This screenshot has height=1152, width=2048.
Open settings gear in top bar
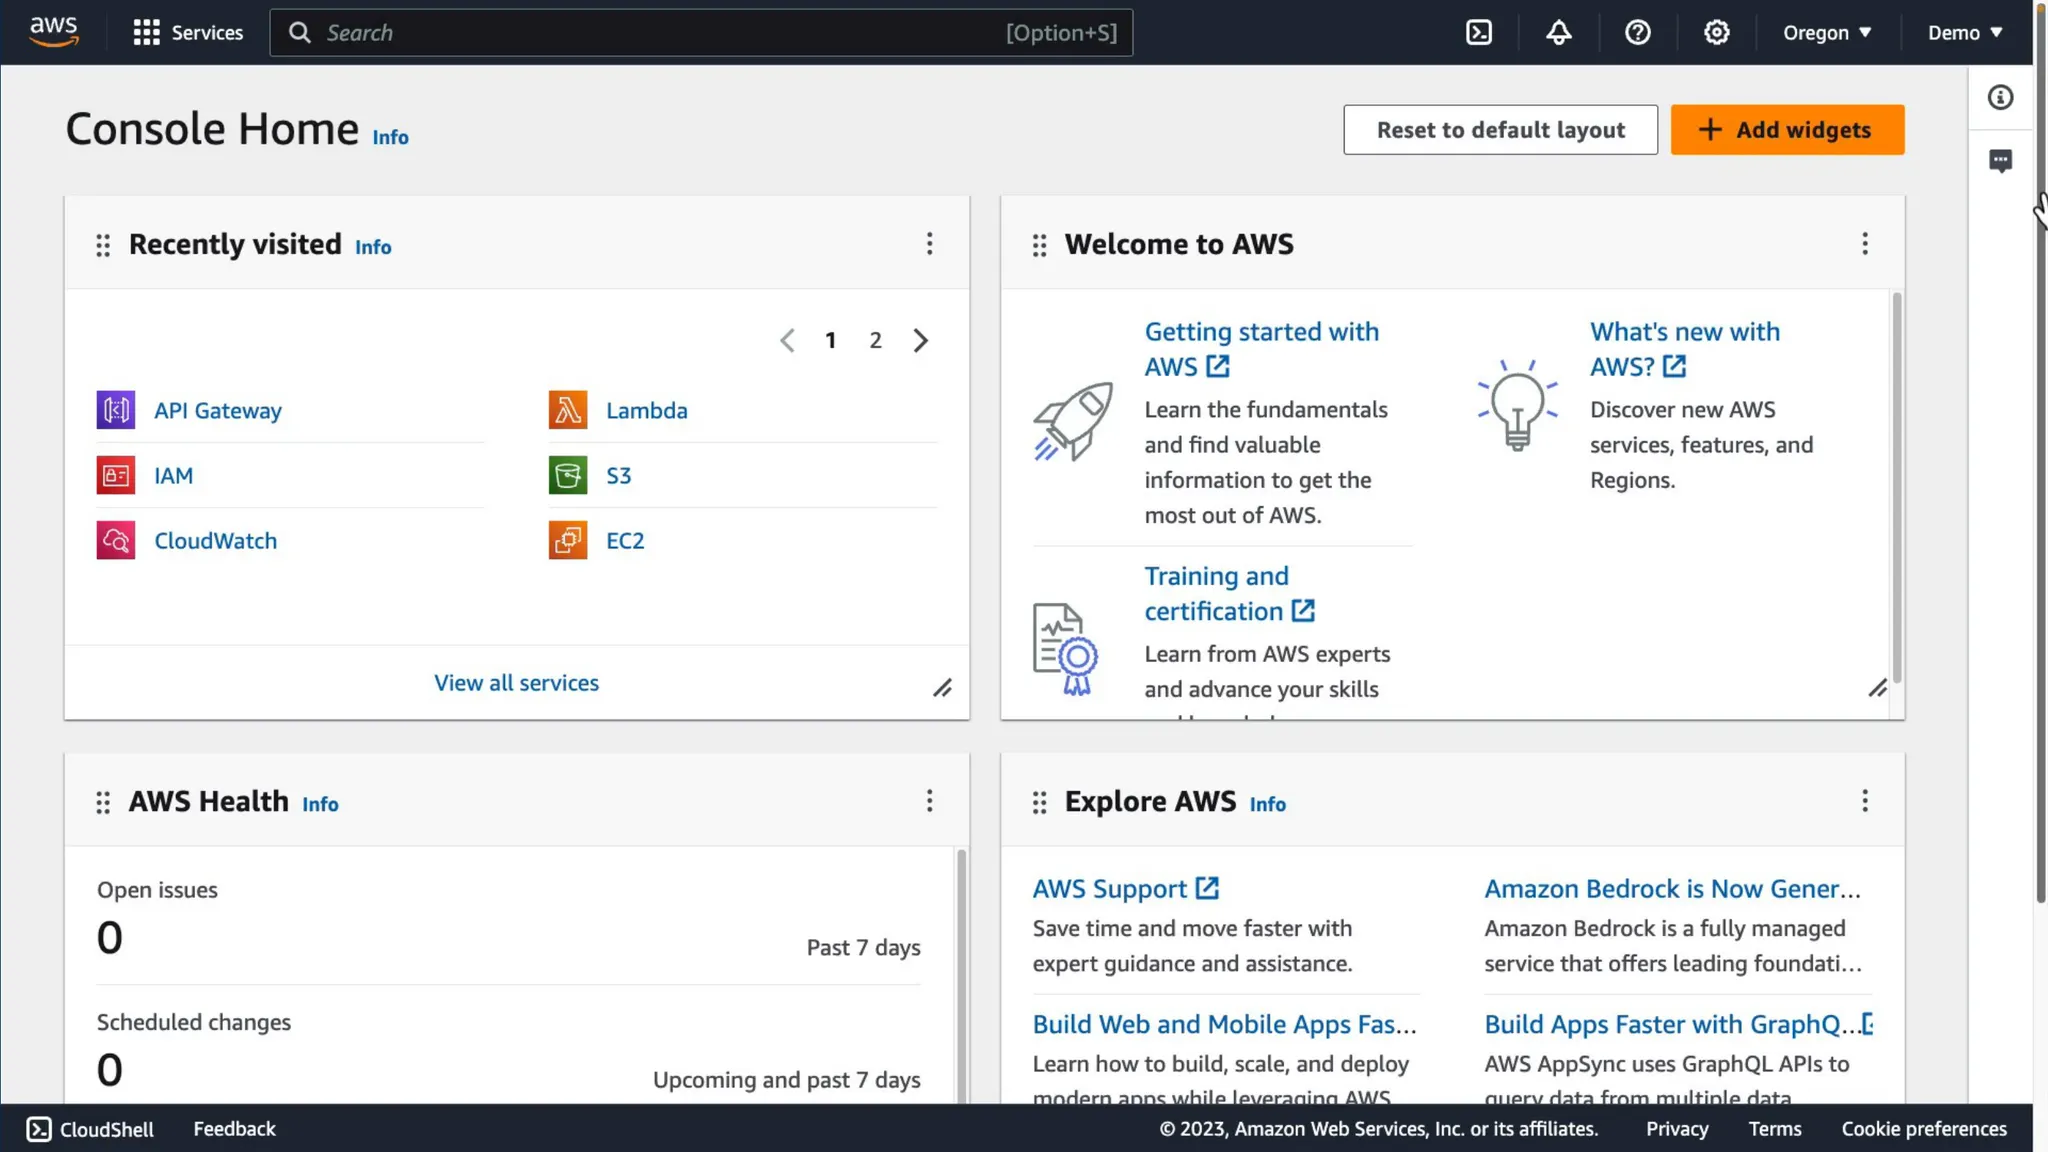click(1716, 33)
